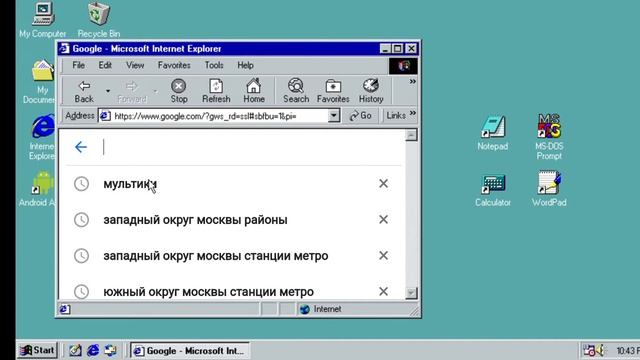Click the scrollbar down arrow
This screenshot has height=360, width=640.
[x=411, y=293]
